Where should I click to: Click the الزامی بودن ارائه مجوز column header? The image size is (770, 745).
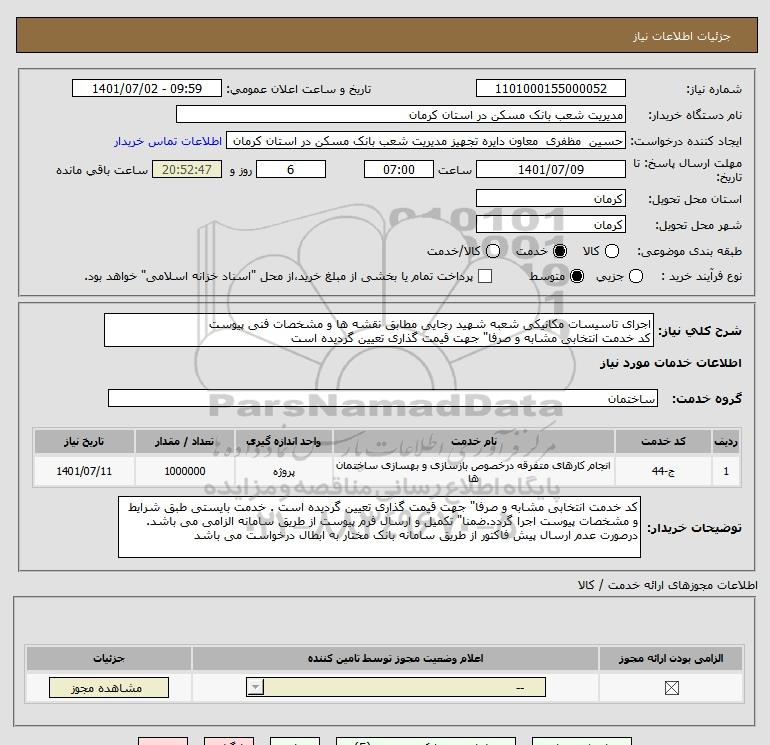[671, 658]
